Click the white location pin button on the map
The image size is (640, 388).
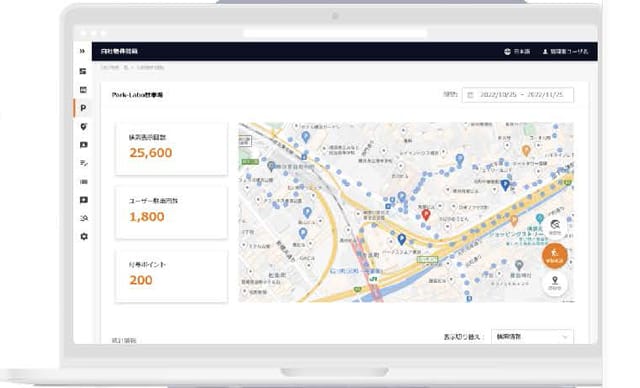[555, 283]
